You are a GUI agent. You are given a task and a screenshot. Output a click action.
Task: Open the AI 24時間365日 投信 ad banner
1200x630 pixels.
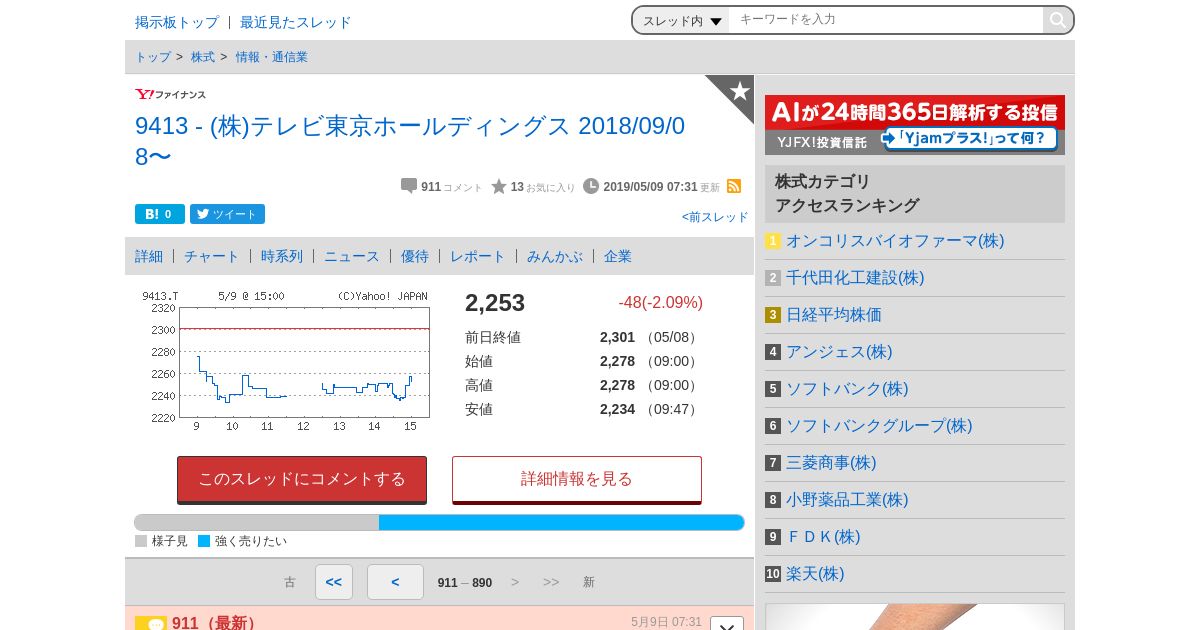[x=915, y=125]
